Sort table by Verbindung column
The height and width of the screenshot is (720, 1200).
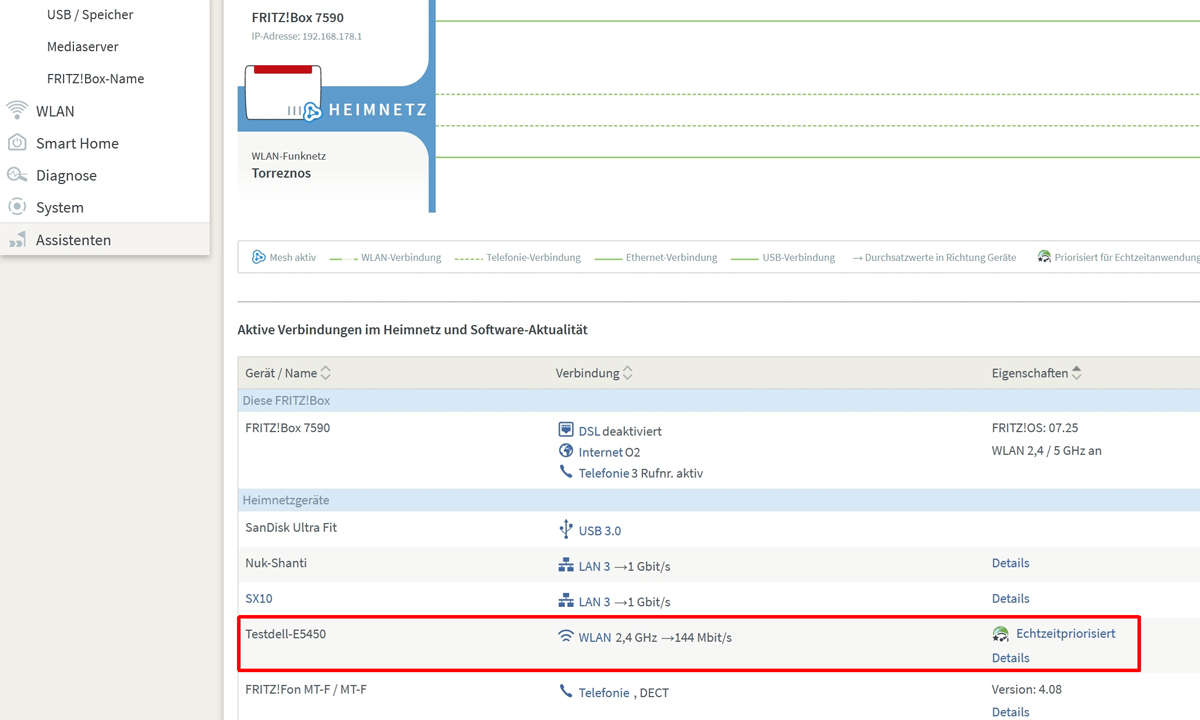(594, 373)
